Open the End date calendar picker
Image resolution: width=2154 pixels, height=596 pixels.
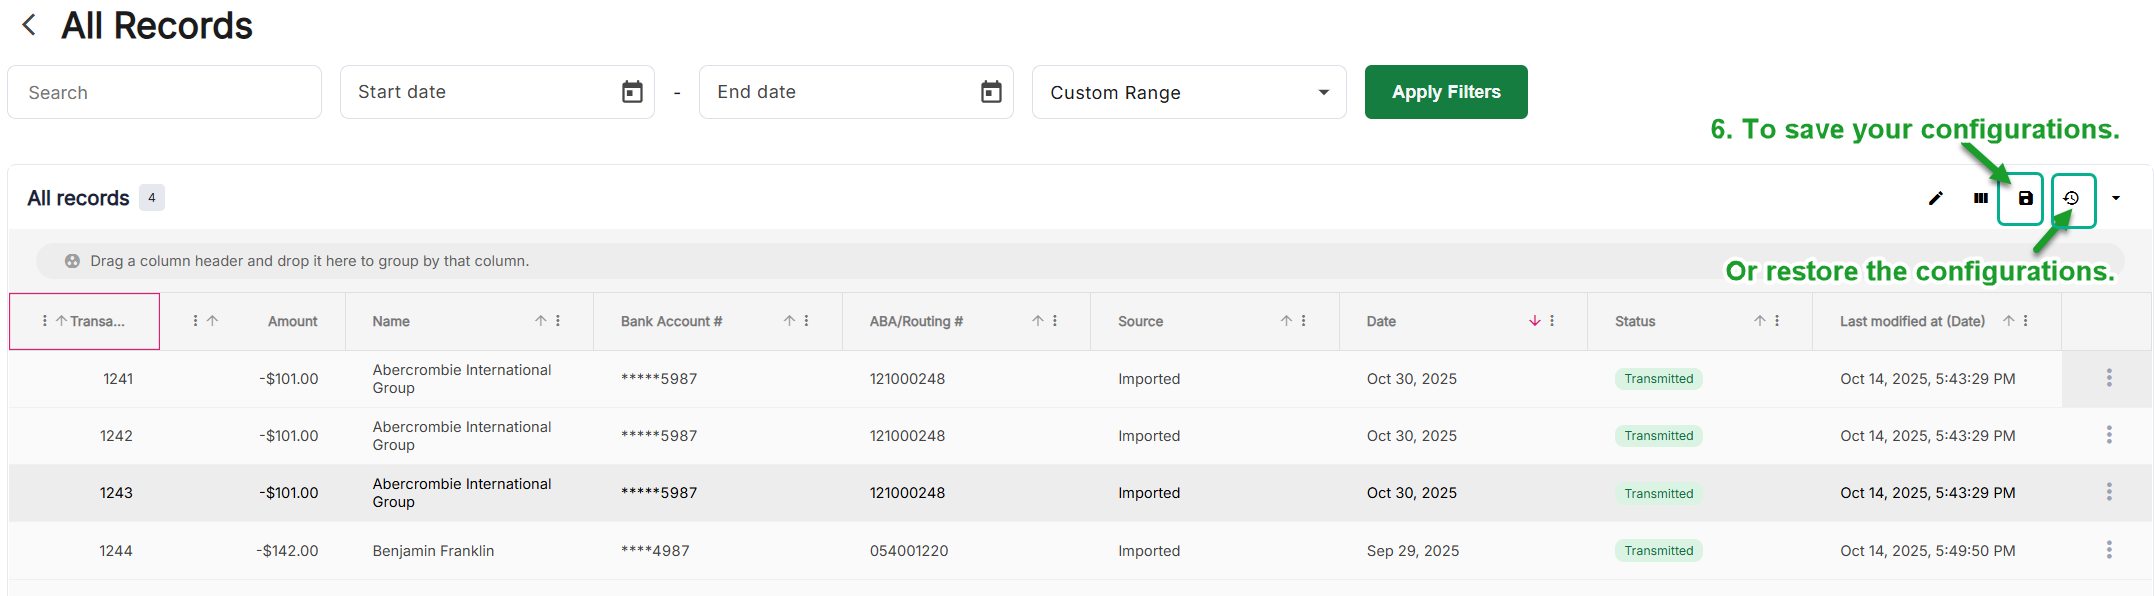tap(990, 92)
